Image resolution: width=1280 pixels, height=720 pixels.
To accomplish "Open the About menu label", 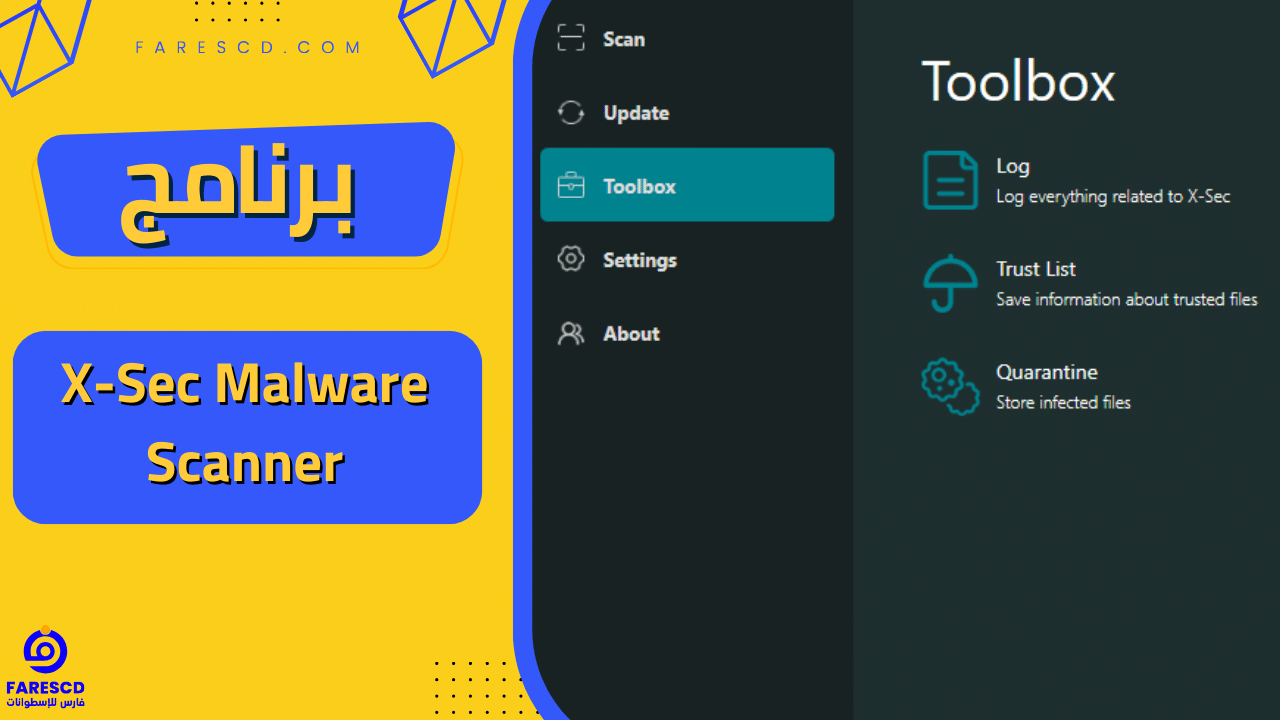I will [x=631, y=334].
